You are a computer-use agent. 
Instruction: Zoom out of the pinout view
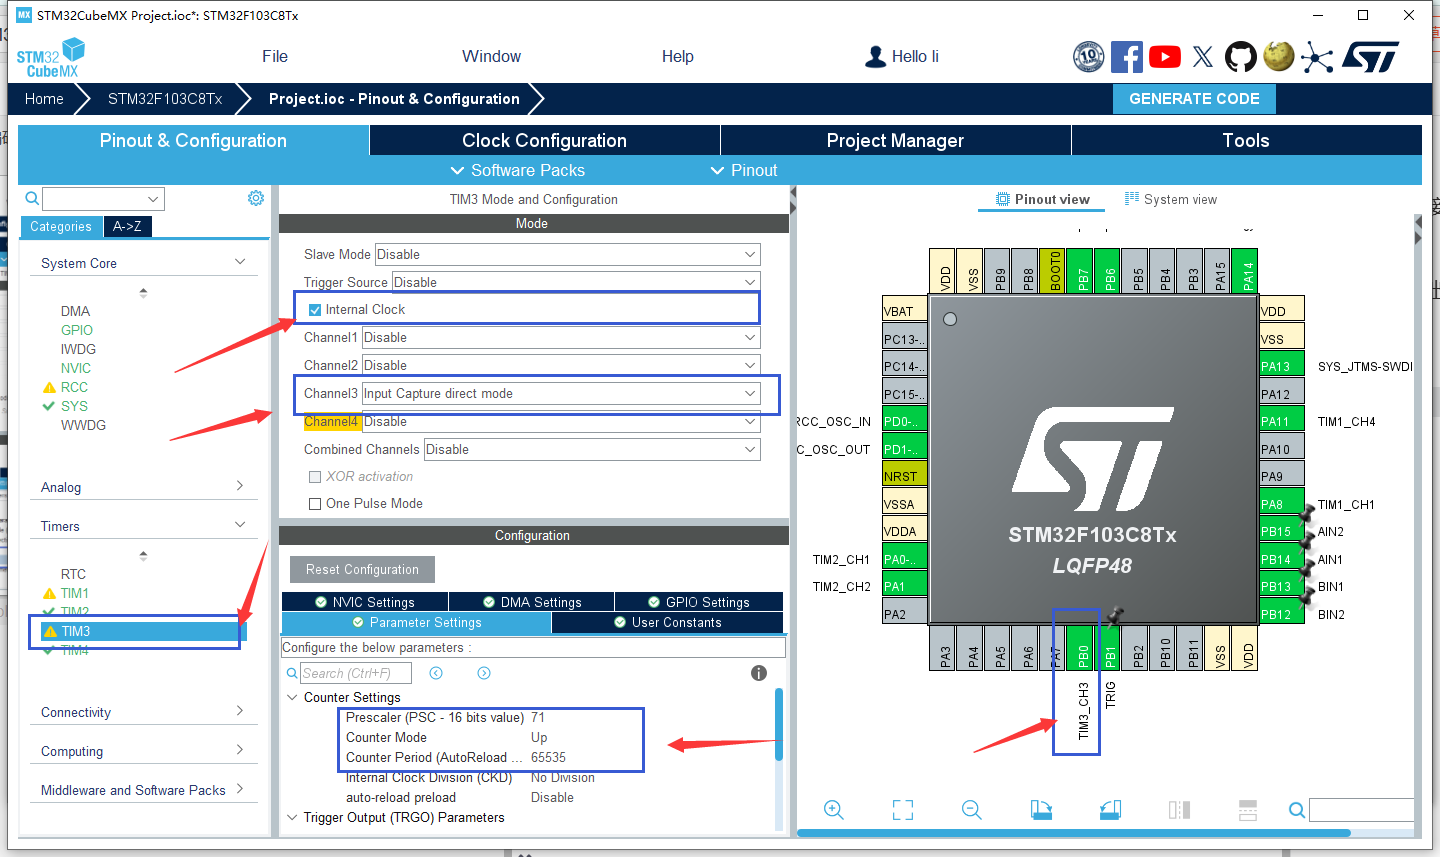point(972,810)
